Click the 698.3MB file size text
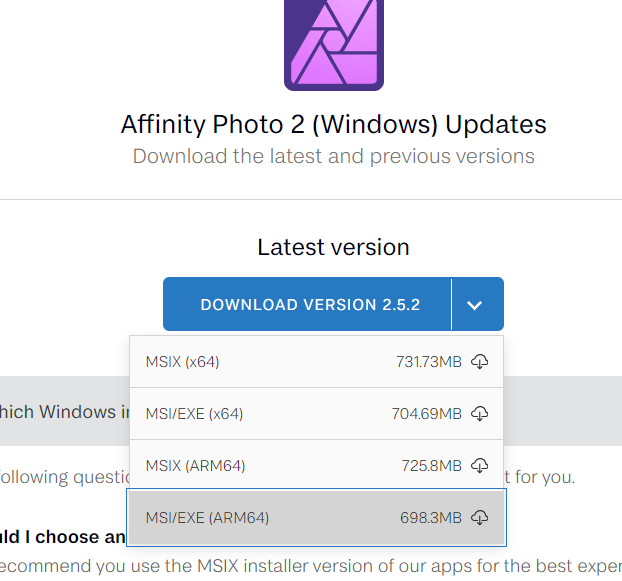Viewport: 622px width, 581px height. tap(431, 518)
